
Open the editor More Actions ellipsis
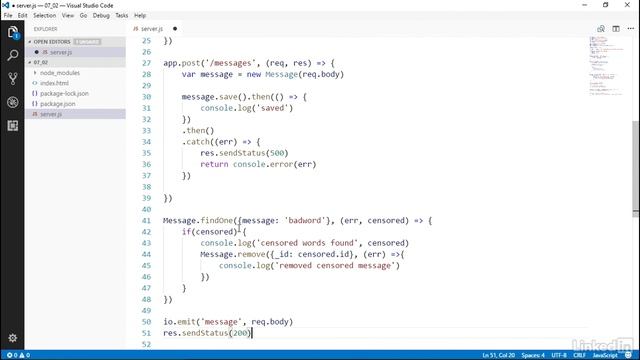coord(631,29)
